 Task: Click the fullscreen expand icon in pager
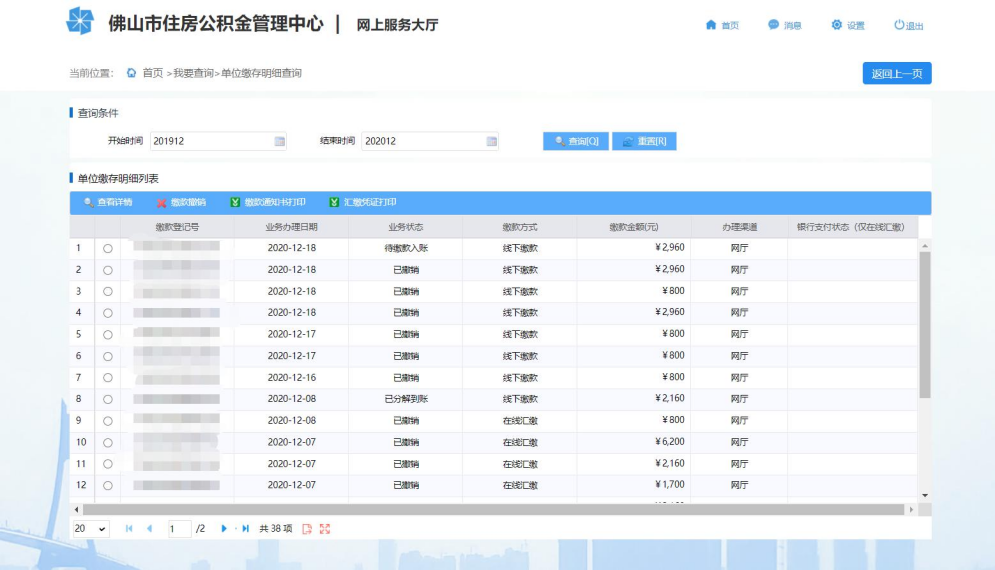pos(325,529)
